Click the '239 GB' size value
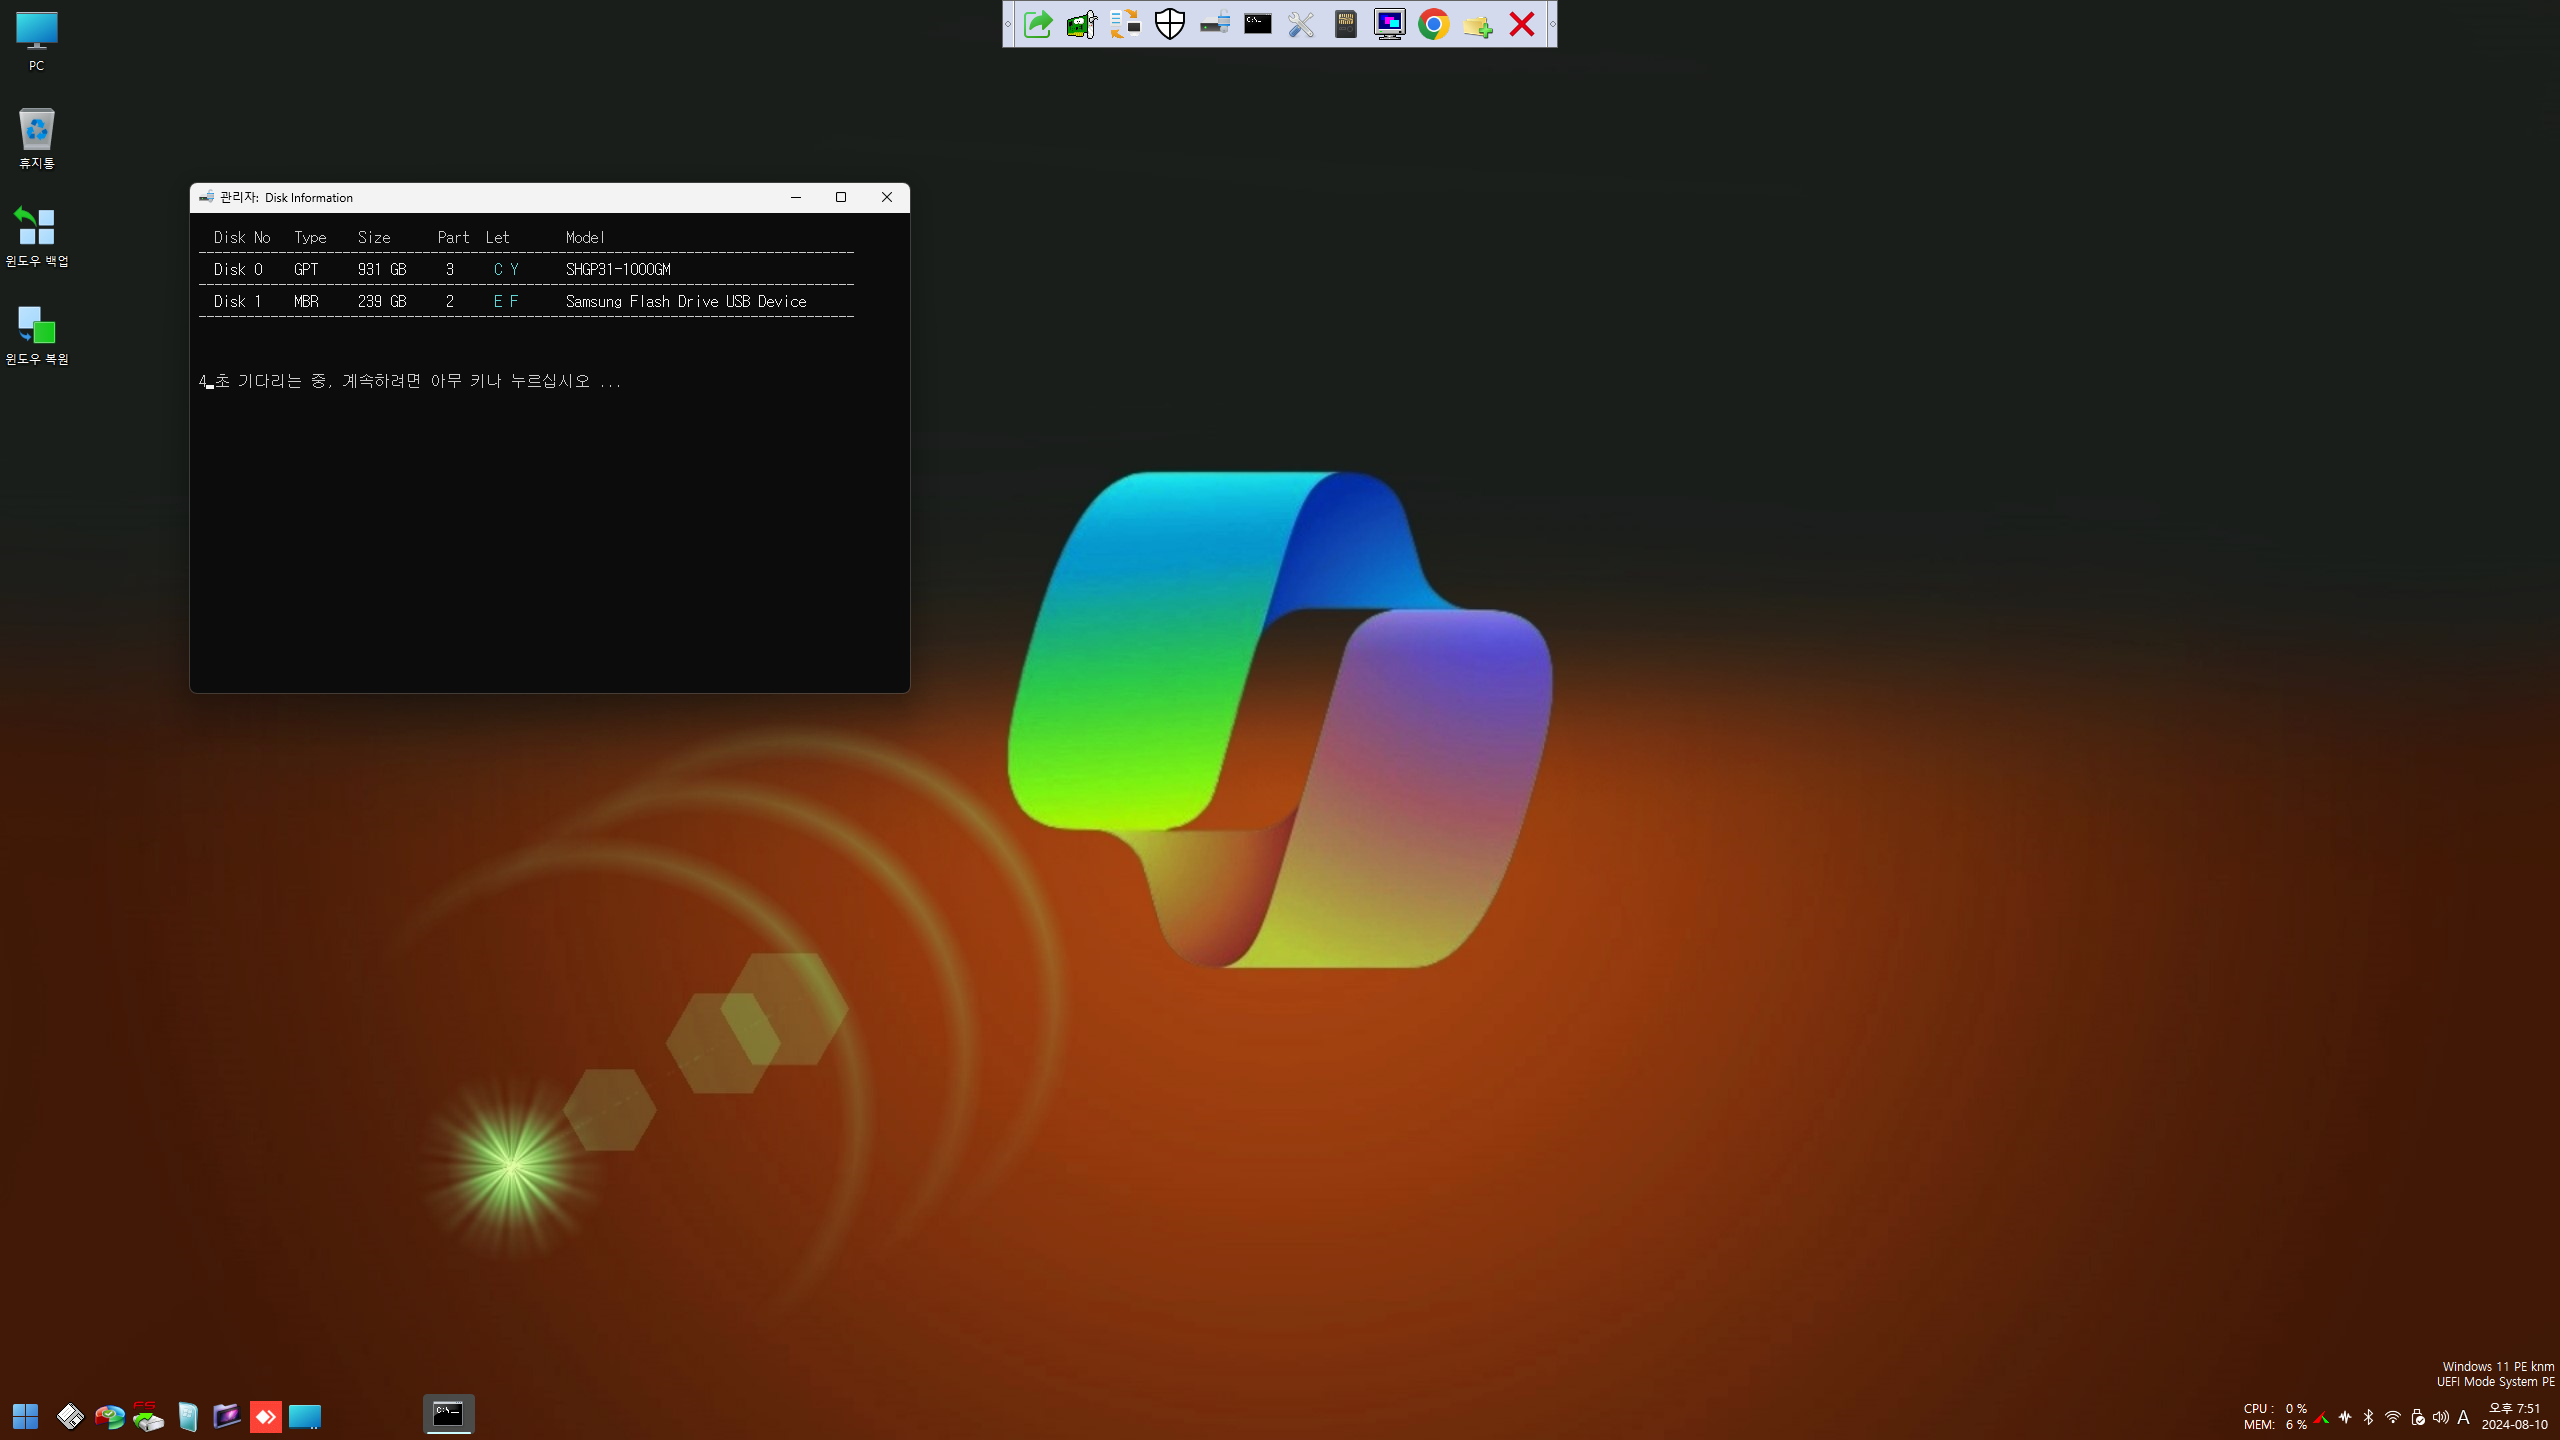Image resolution: width=2560 pixels, height=1440 pixels. coord(382,301)
